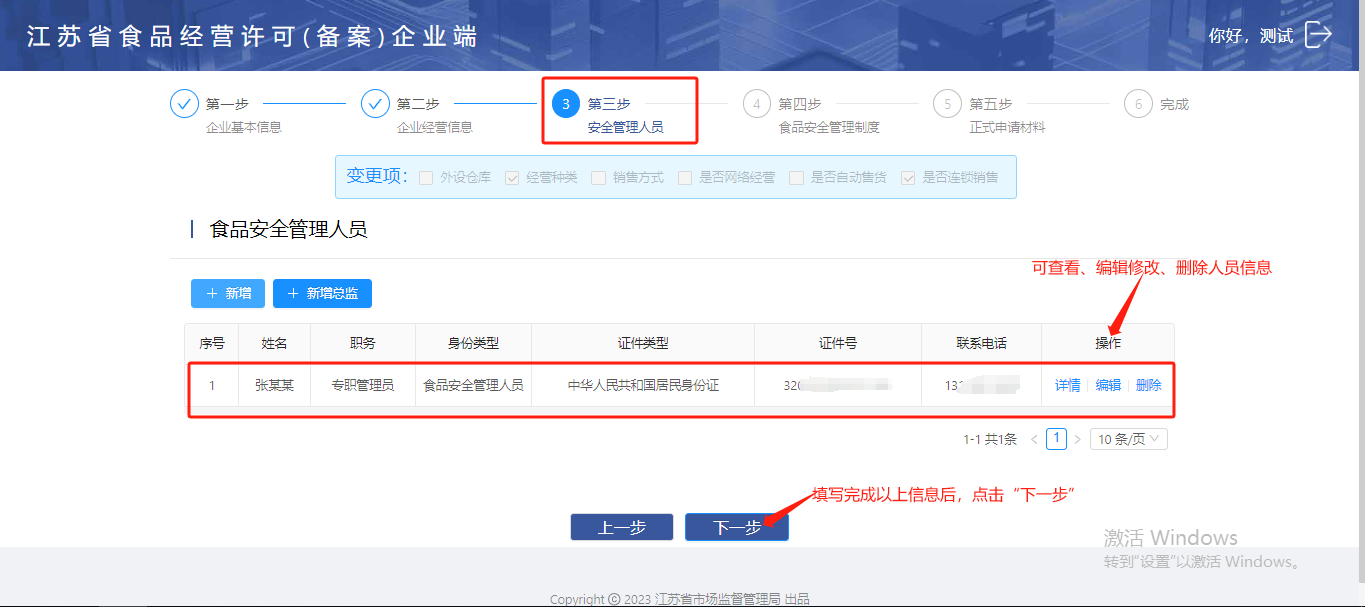Open 详情 link for 张某某
The image size is (1365, 607).
[x=1067, y=385]
